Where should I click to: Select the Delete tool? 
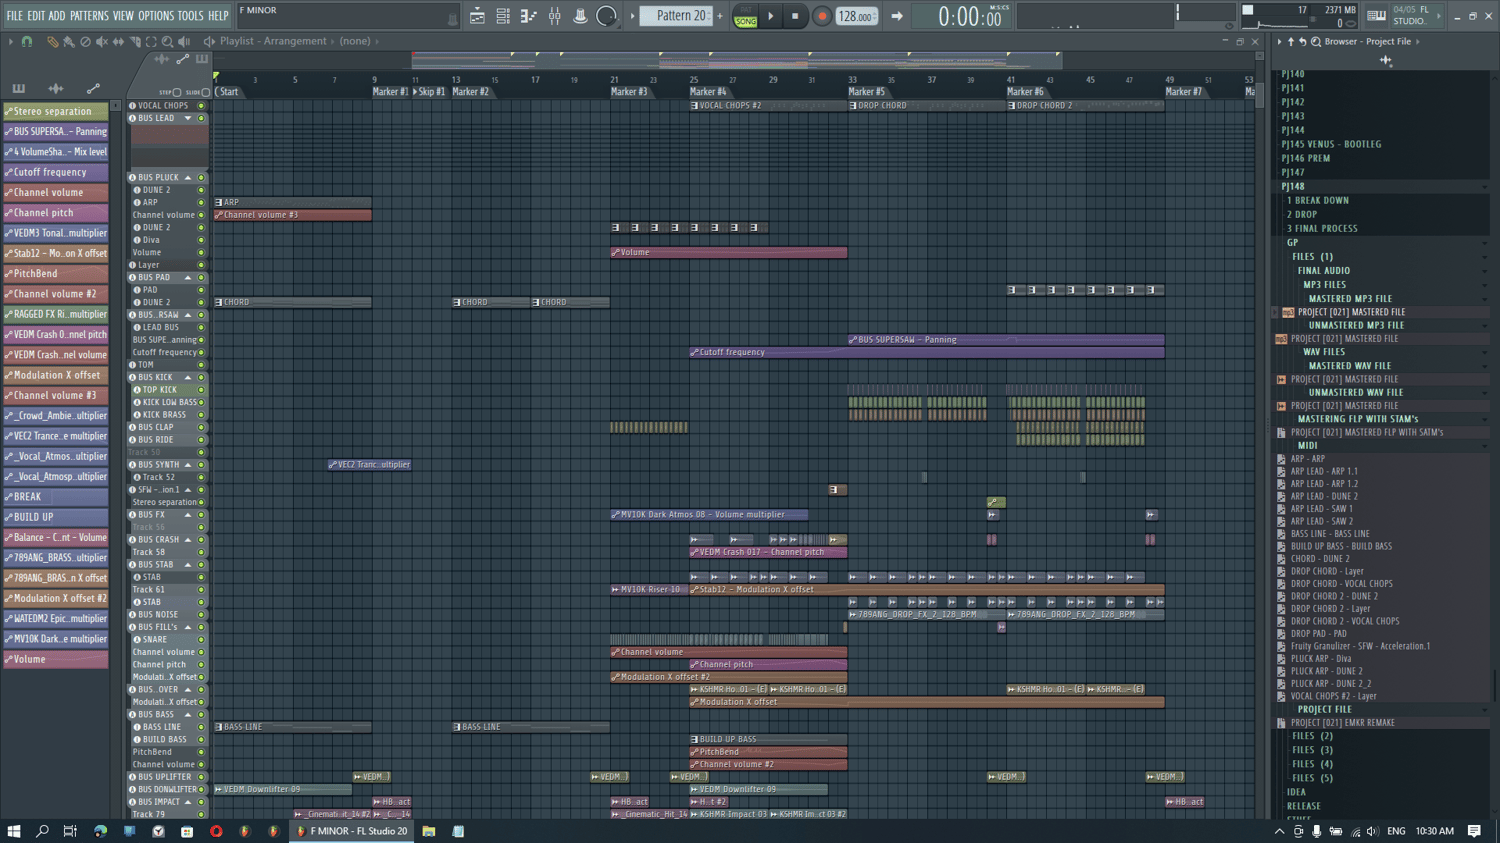[85, 42]
